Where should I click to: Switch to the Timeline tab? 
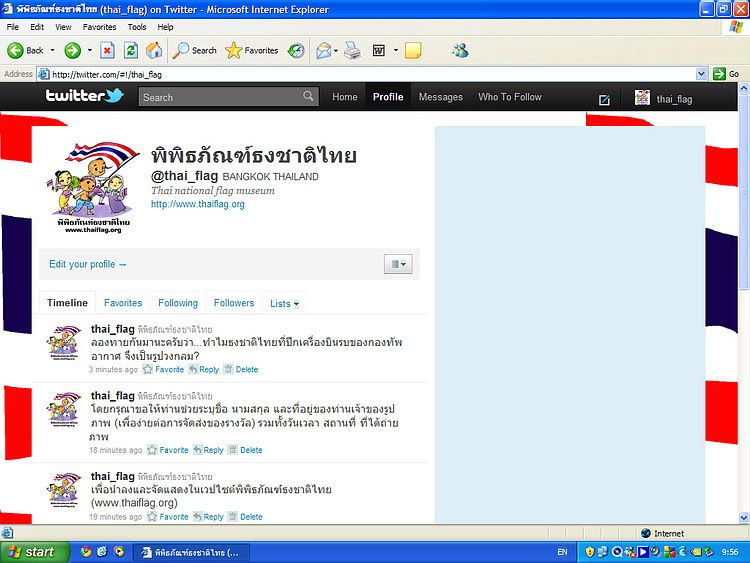click(67, 303)
